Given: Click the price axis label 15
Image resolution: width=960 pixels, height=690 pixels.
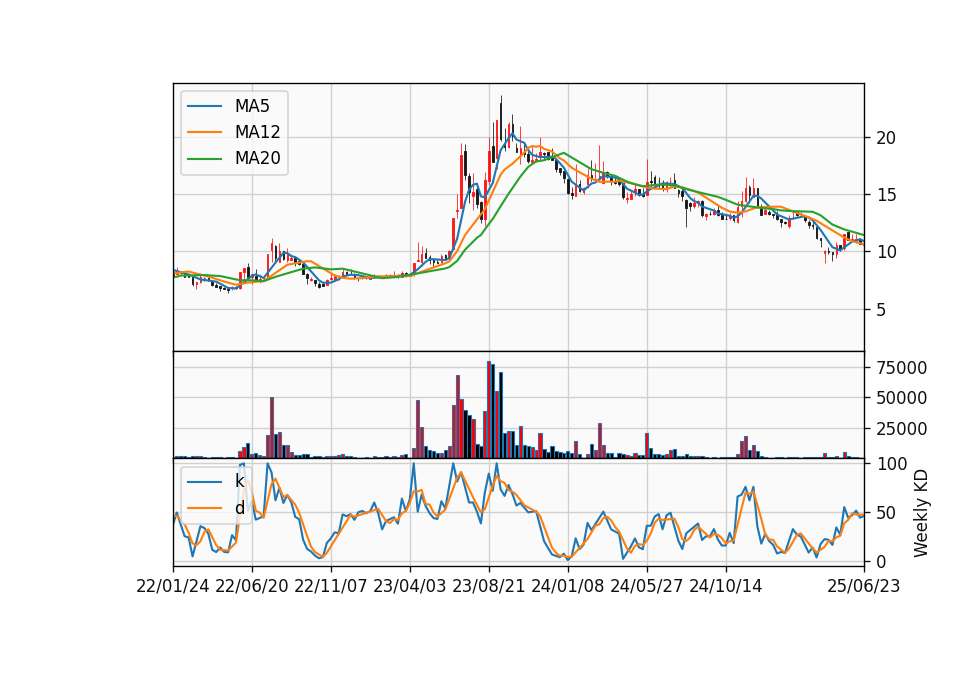Looking at the screenshot, I should click(886, 195).
